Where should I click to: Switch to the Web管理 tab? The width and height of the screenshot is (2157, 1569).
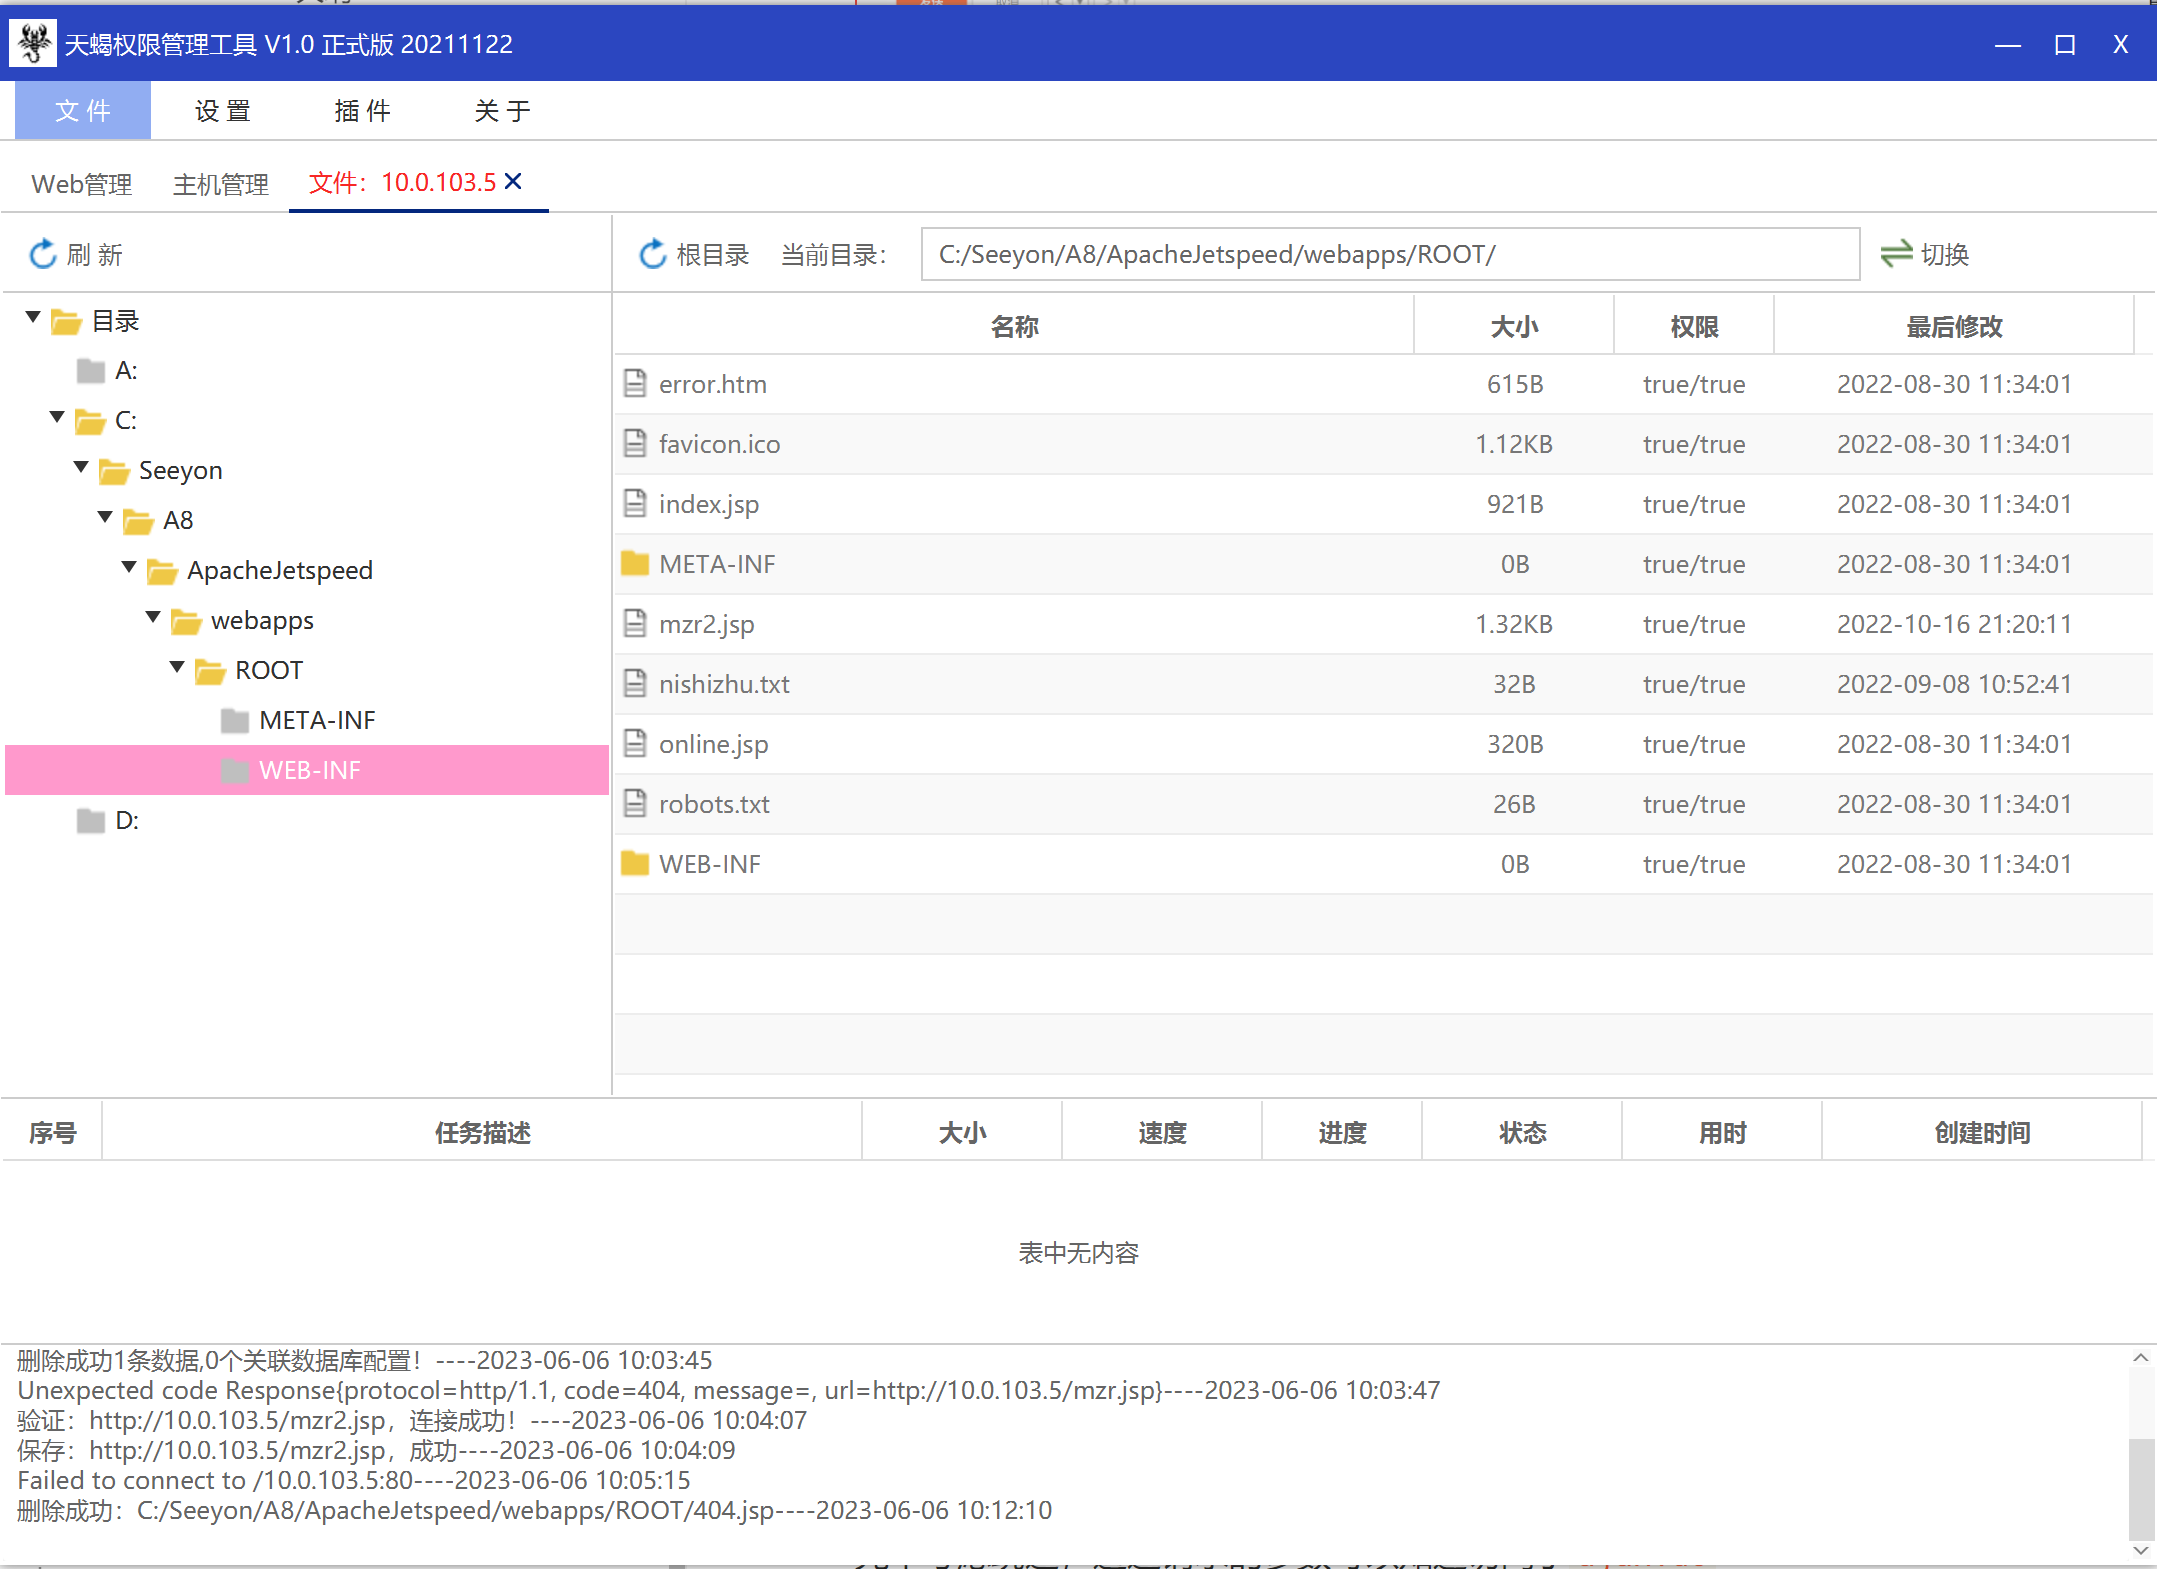click(82, 184)
